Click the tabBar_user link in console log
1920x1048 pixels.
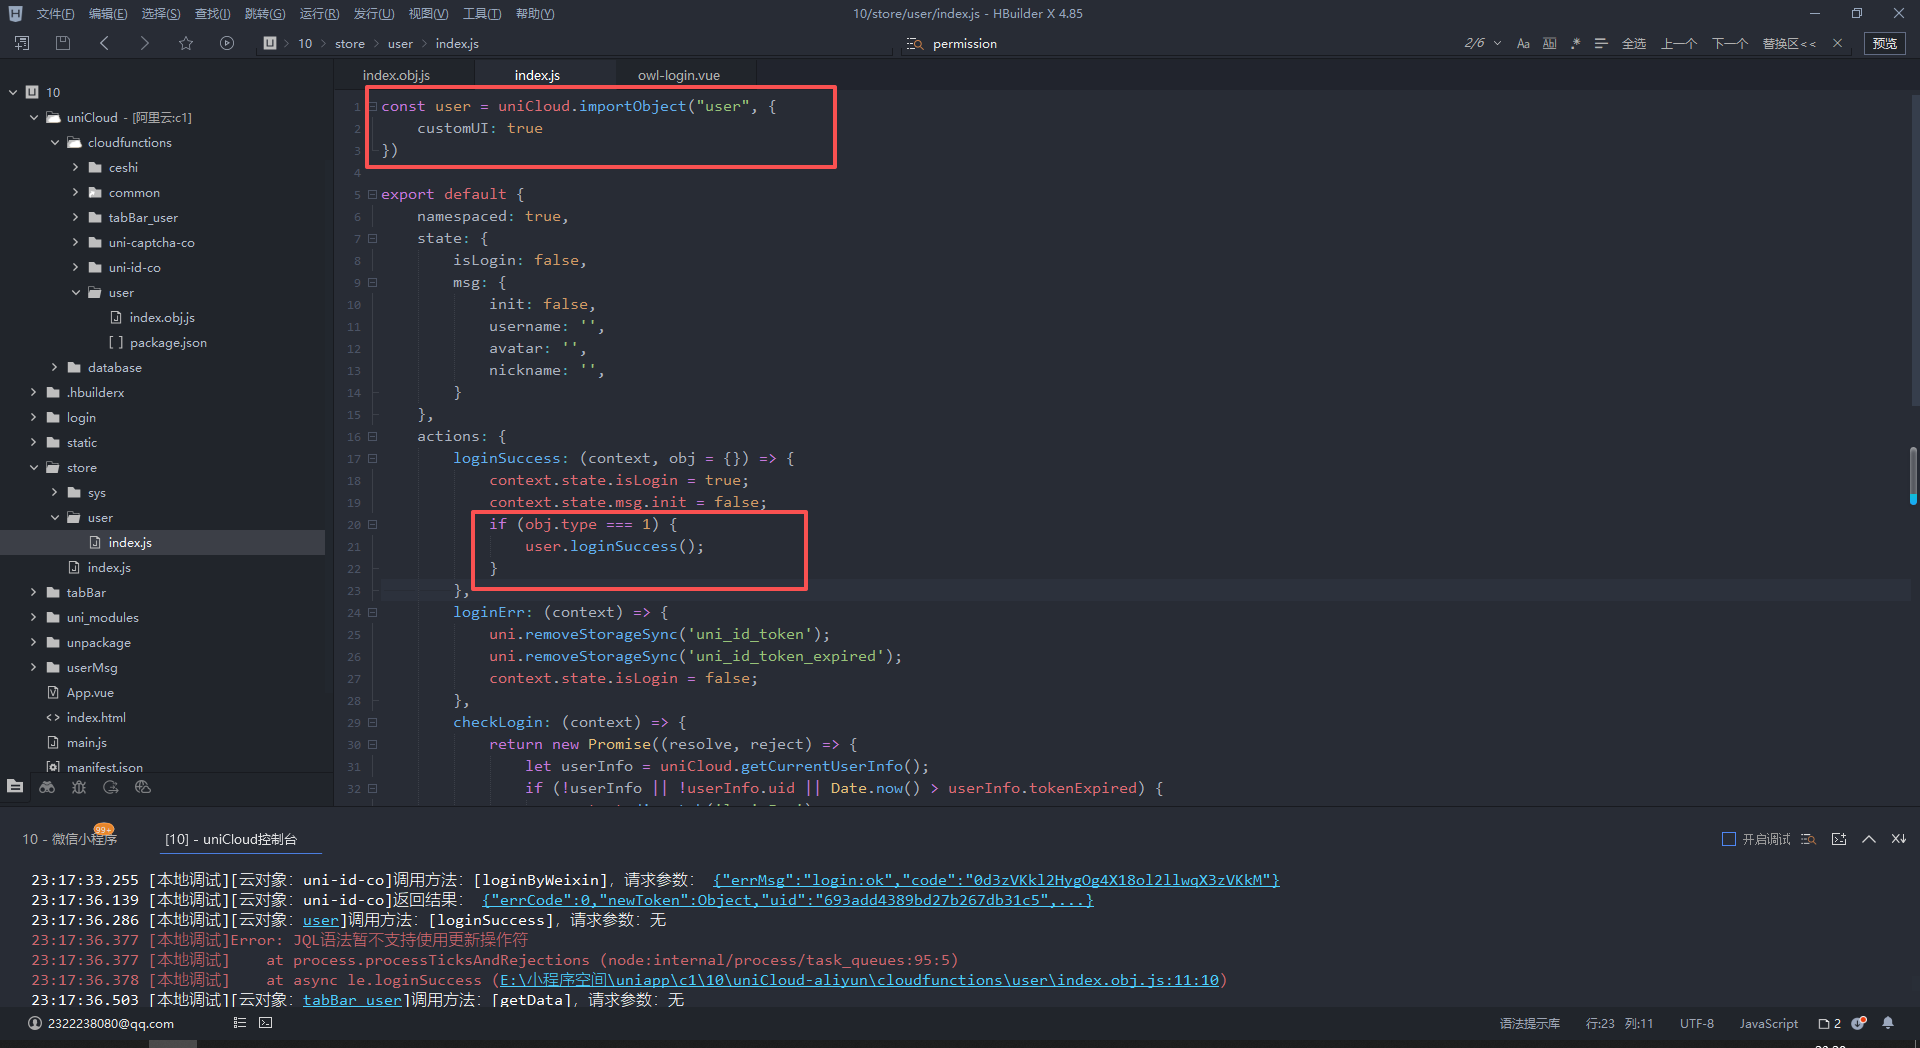pos(352,1000)
